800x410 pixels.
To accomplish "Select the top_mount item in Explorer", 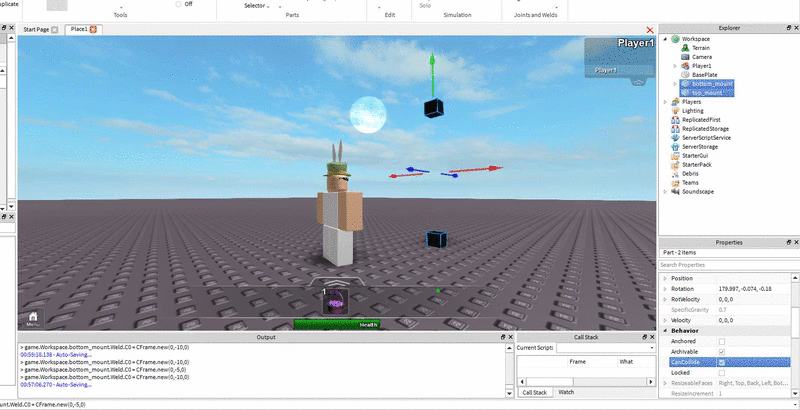I will click(707, 93).
